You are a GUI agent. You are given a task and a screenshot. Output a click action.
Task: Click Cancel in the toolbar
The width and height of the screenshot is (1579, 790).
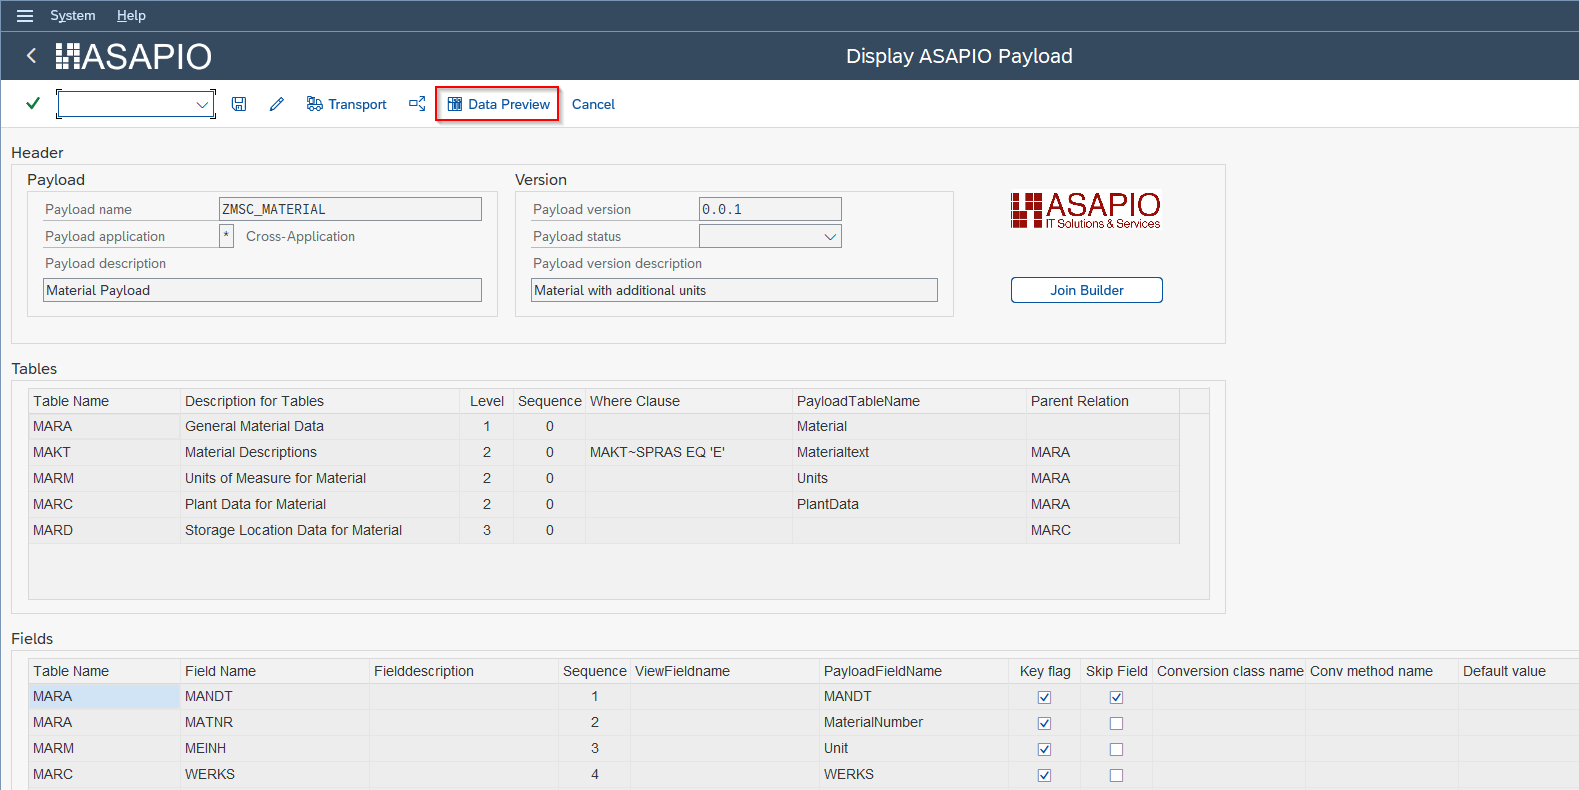point(593,104)
